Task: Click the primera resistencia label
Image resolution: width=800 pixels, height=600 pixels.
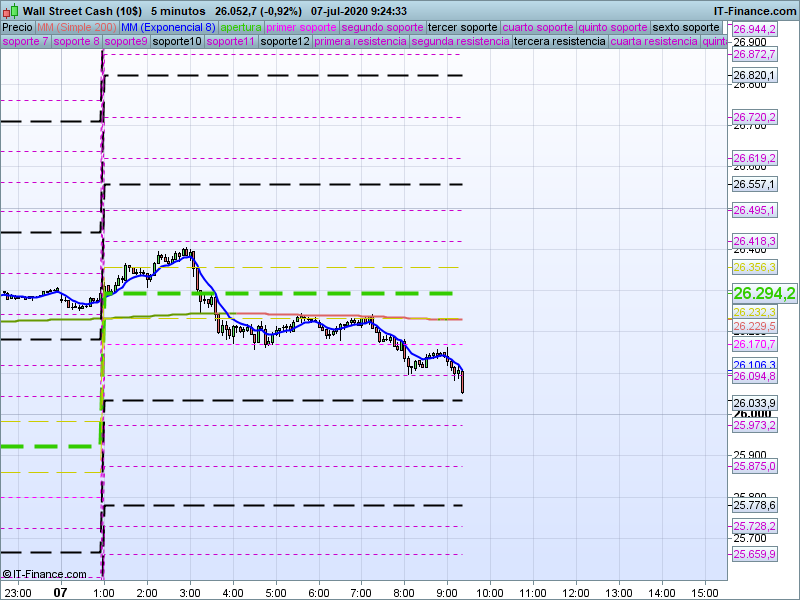Action: 360,42
